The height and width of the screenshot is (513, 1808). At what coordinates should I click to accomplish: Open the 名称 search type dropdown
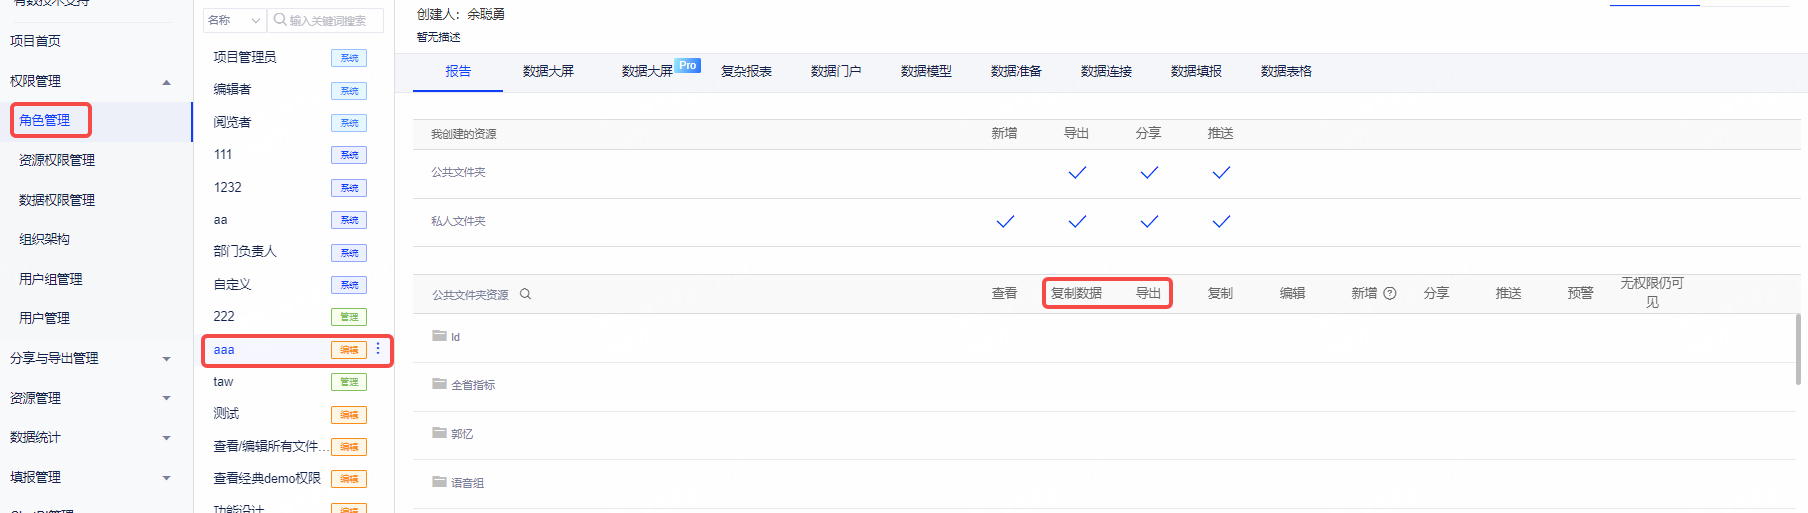[234, 20]
